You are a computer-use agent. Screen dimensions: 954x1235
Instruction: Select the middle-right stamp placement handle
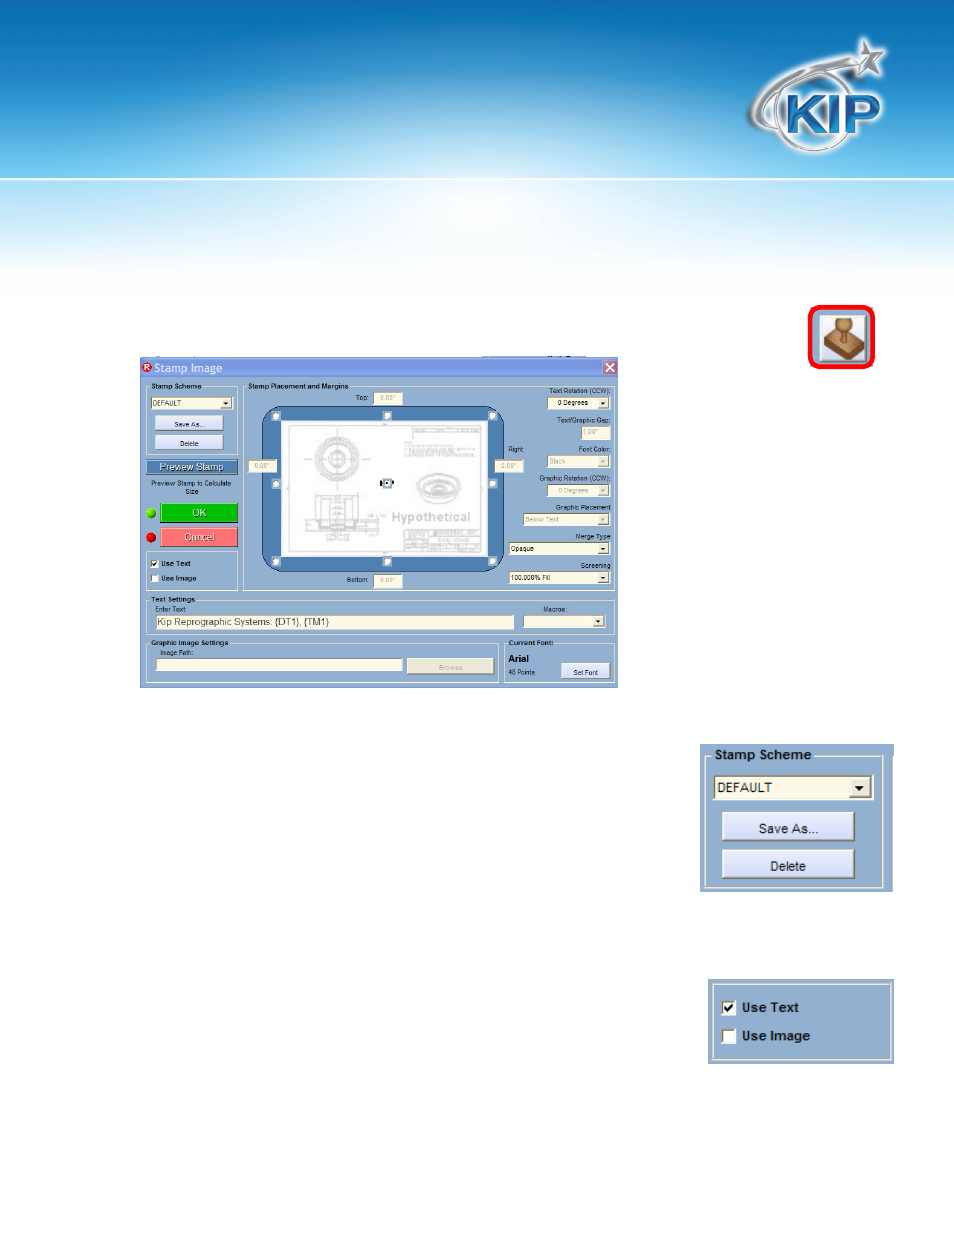coord(492,483)
